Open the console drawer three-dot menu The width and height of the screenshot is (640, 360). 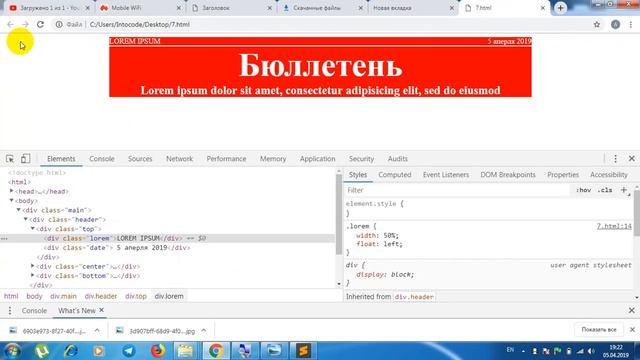pyautogui.click(x=10, y=311)
